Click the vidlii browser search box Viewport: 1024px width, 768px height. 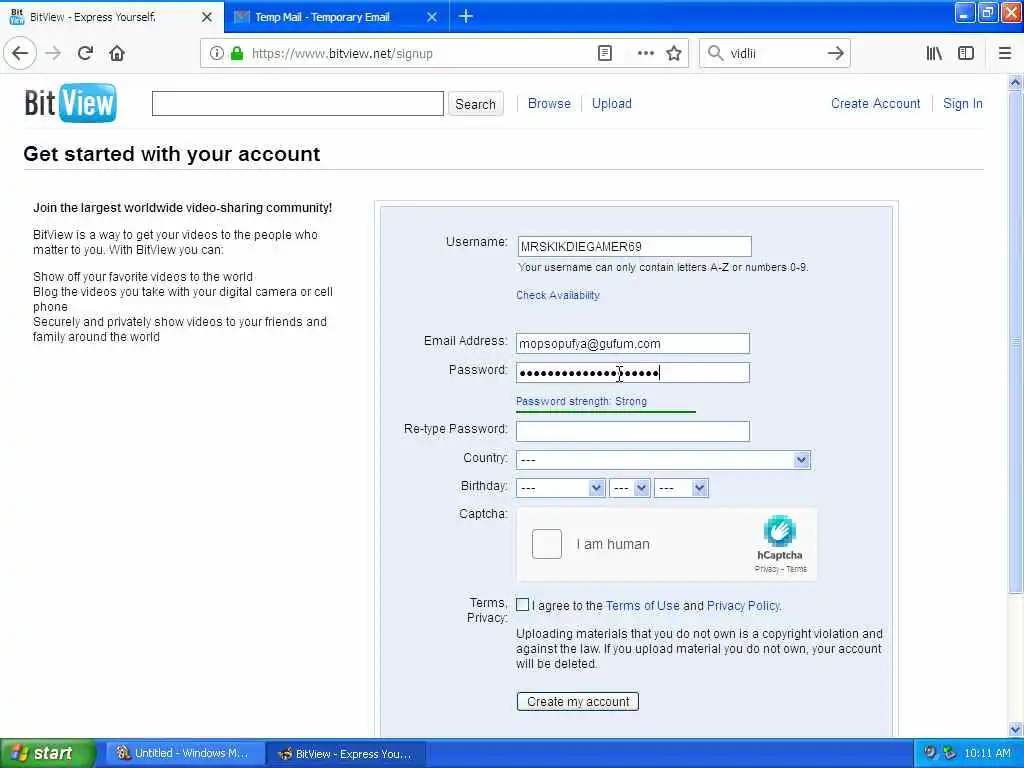(x=774, y=54)
